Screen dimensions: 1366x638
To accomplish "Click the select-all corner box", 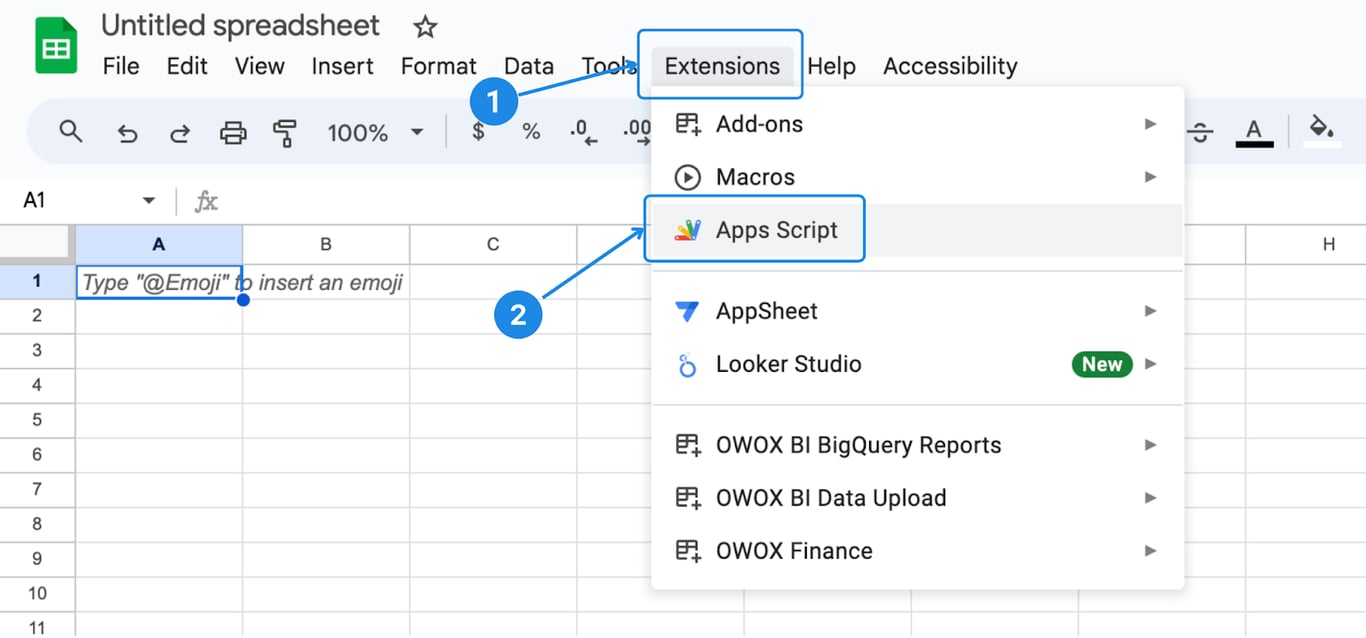I will click(37, 244).
